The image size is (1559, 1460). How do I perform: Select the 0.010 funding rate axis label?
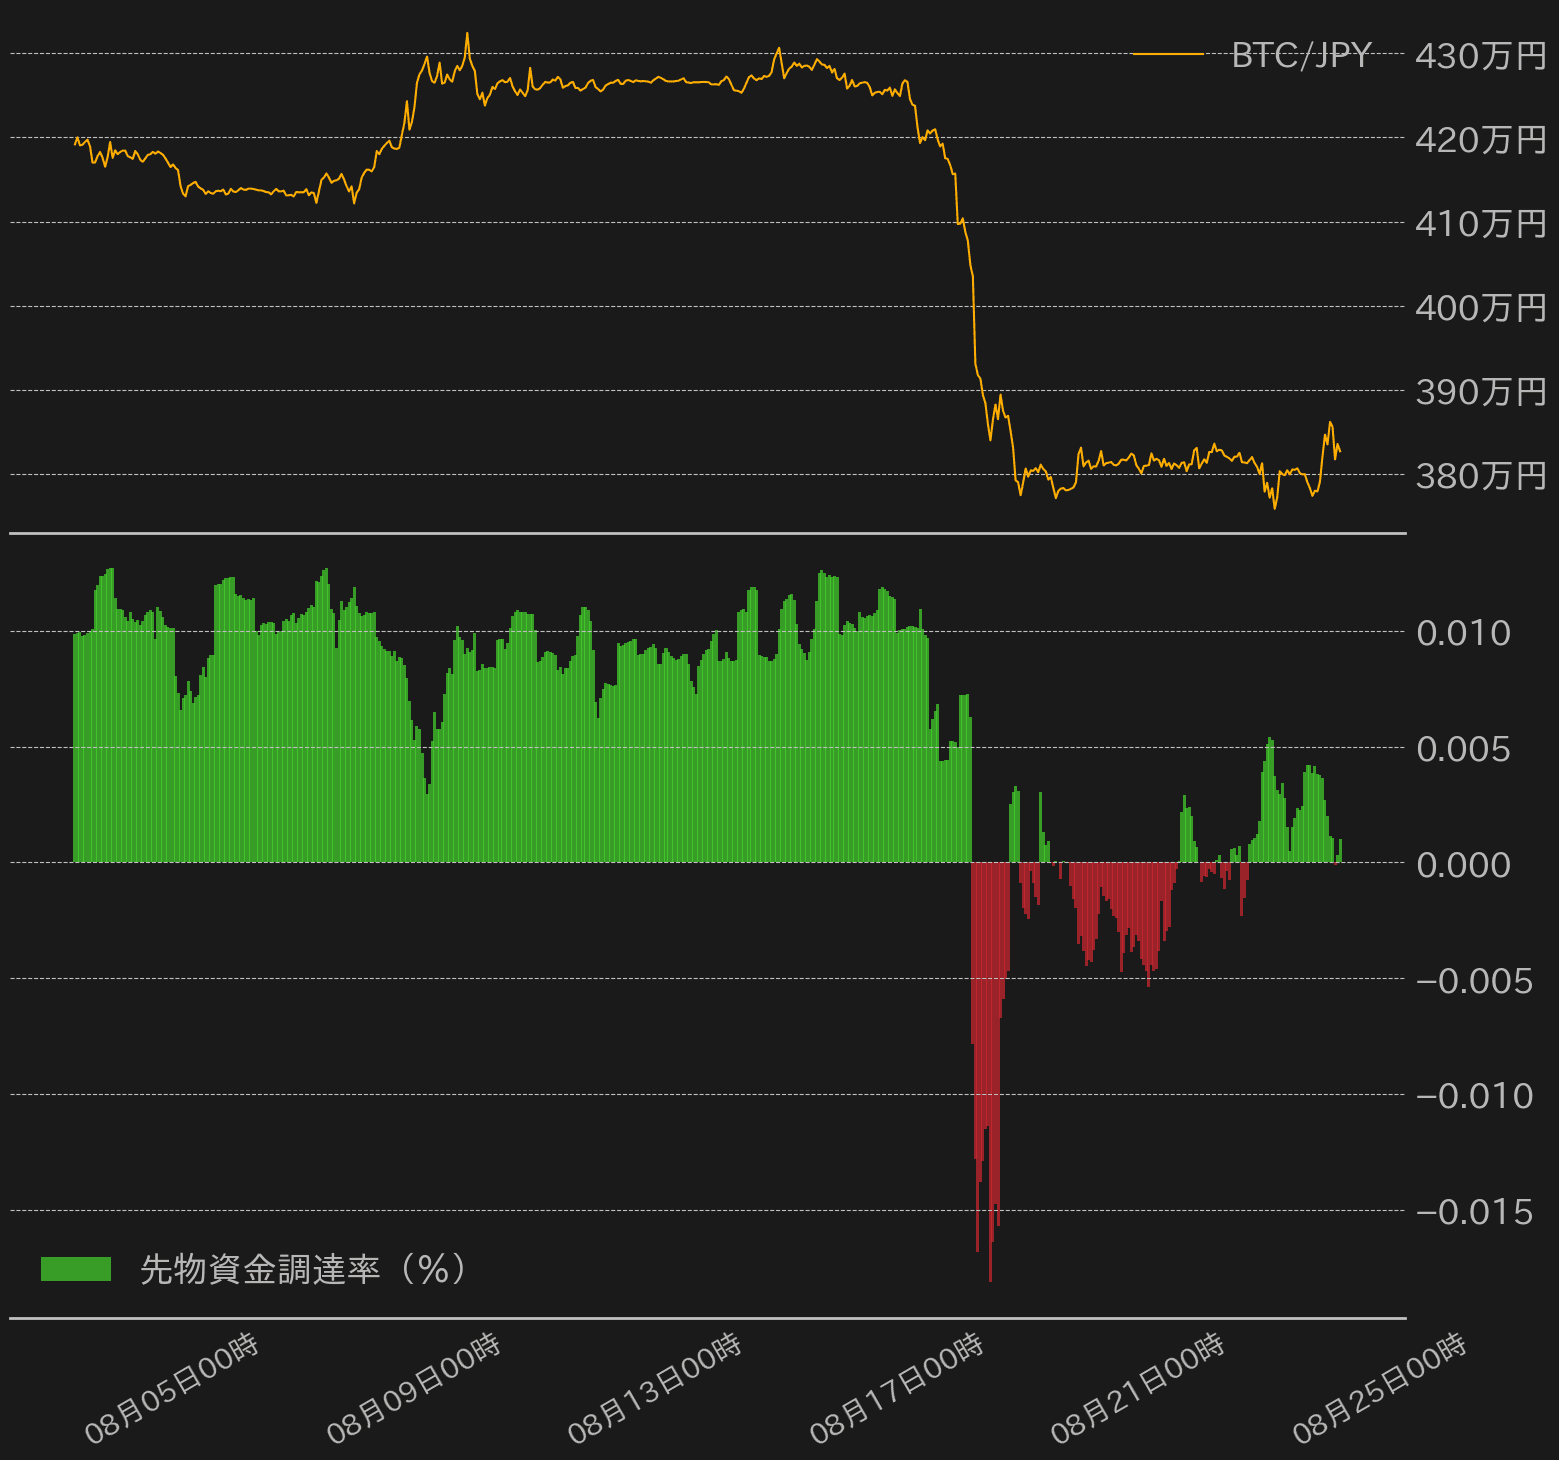1463,633
